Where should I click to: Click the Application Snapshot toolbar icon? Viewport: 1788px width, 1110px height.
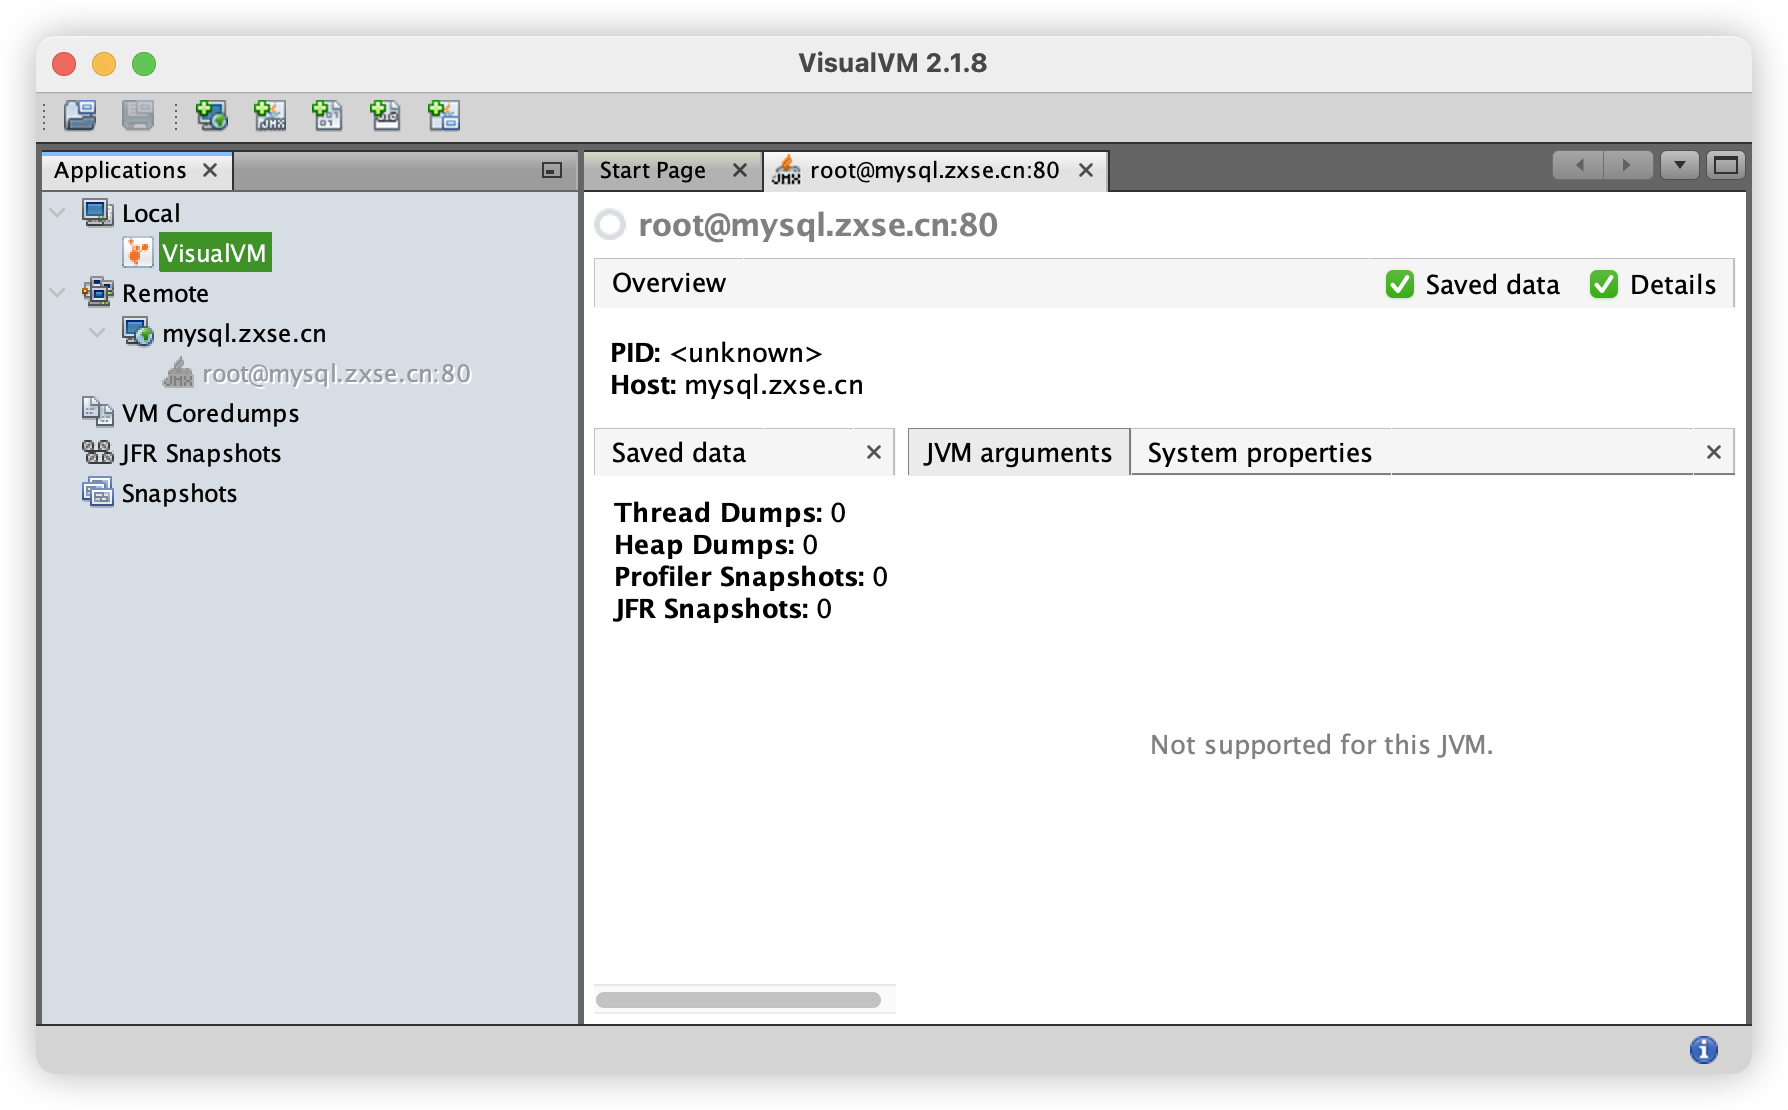[443, 116]
